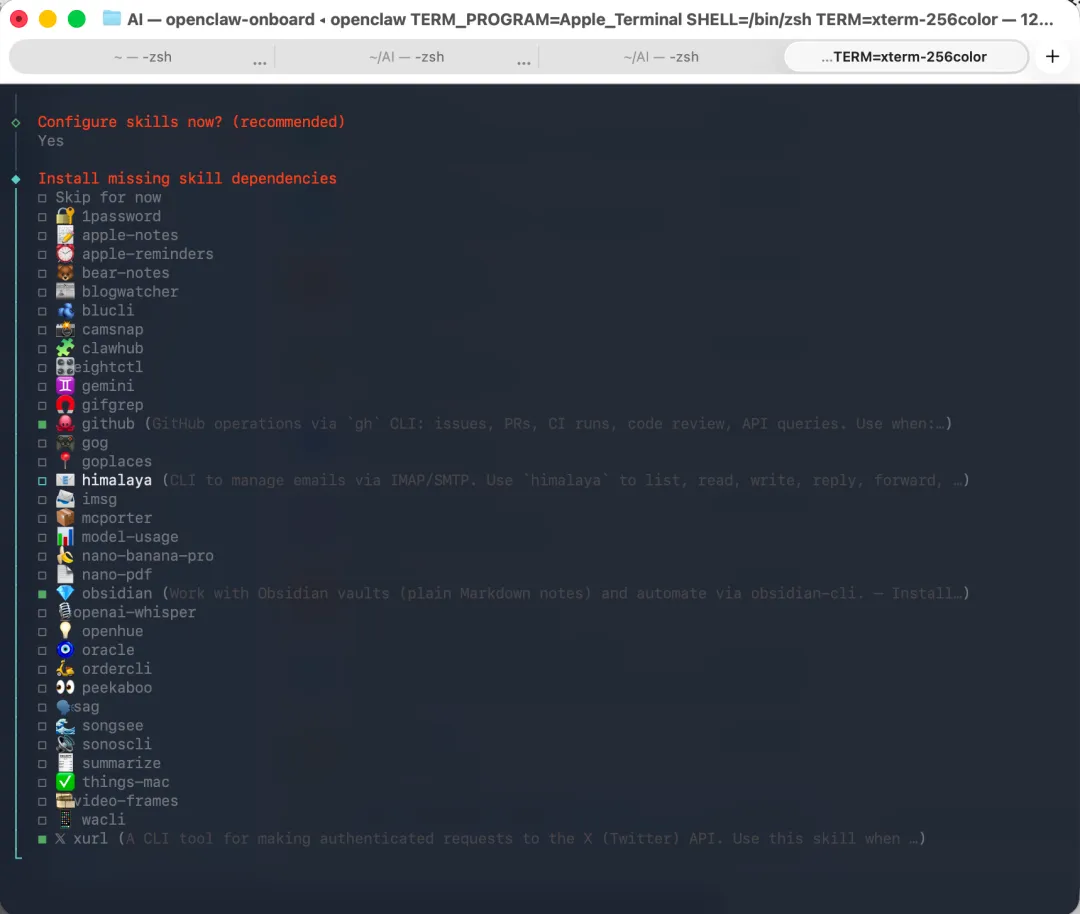Click the imsg mail tray icon

click(x=65, y=499)
